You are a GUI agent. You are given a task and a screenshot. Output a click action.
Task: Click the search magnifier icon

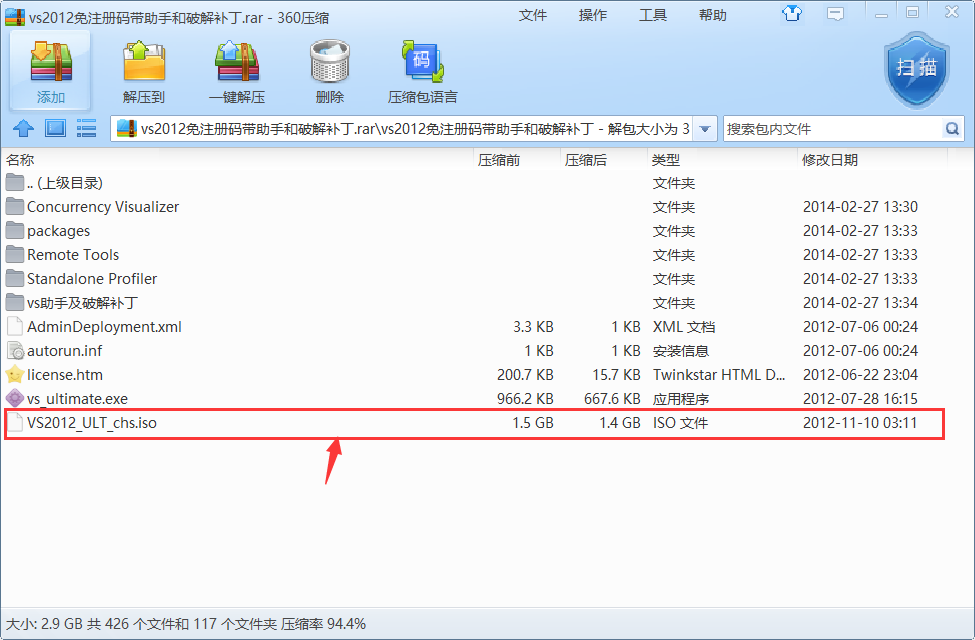952,129
